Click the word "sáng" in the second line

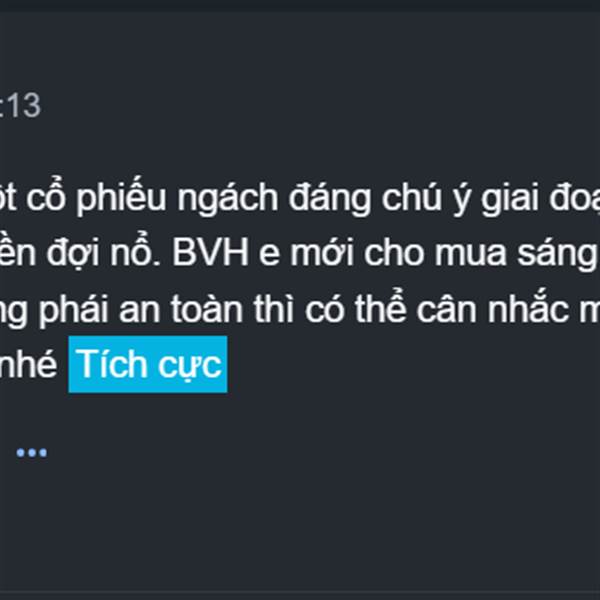click(557, 254)
